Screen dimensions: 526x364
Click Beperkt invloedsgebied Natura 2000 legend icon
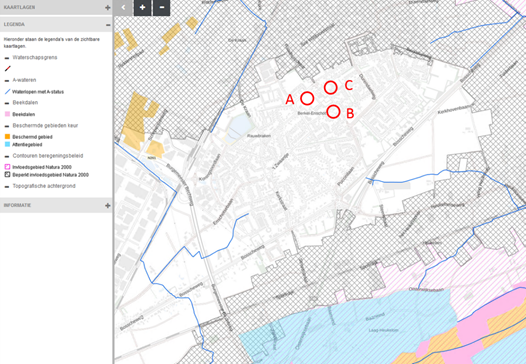pyautogui.click(x=7, y=175)
